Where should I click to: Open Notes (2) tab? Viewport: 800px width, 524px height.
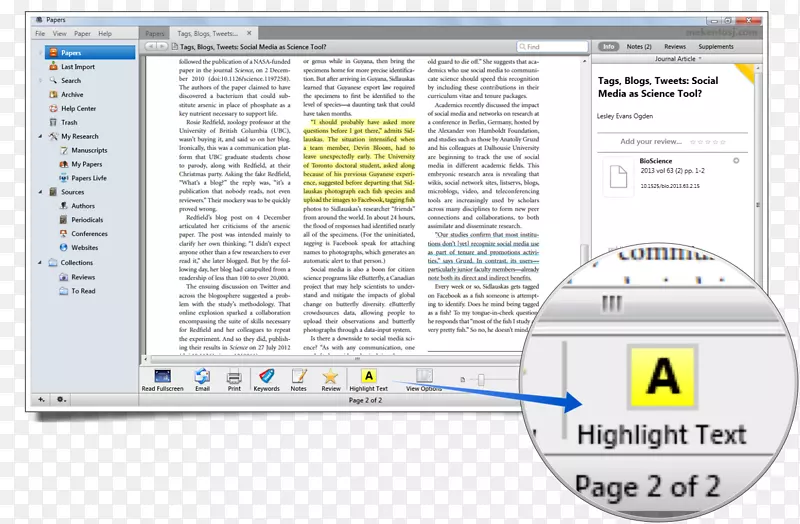coord(639,46)
